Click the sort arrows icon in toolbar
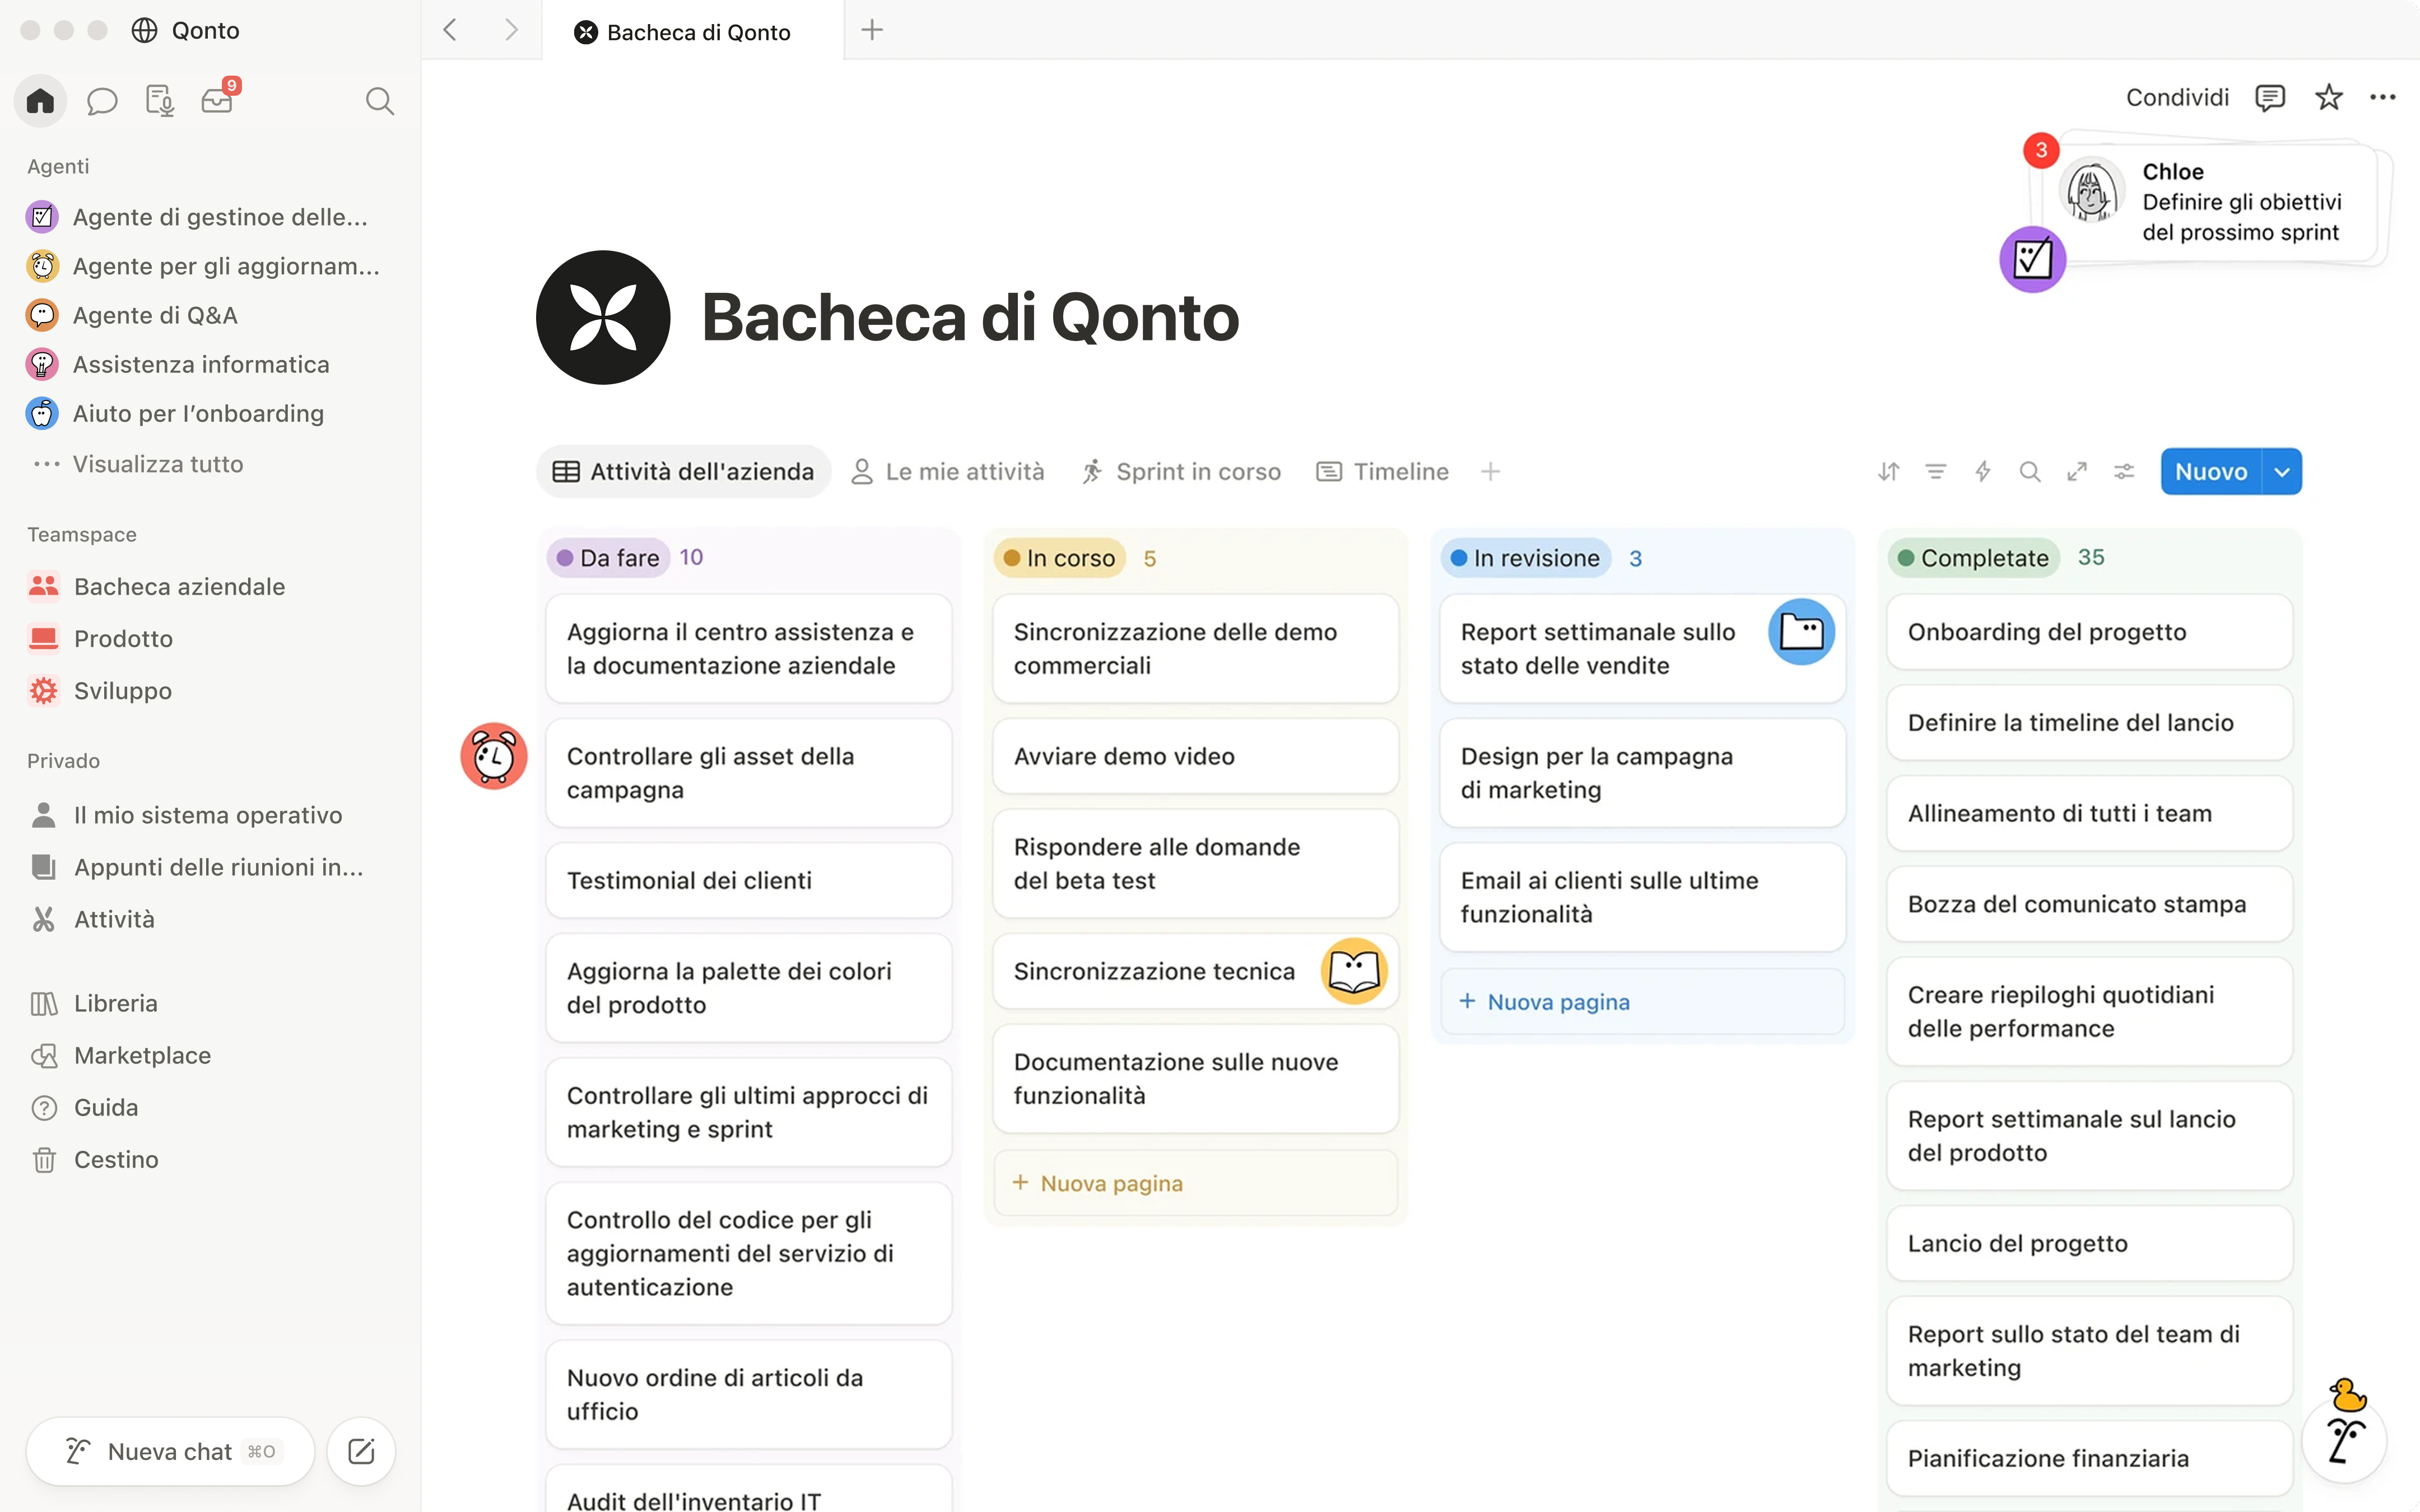Viewport: 2420px width, 1512px height. click(x=1888, y=472)
